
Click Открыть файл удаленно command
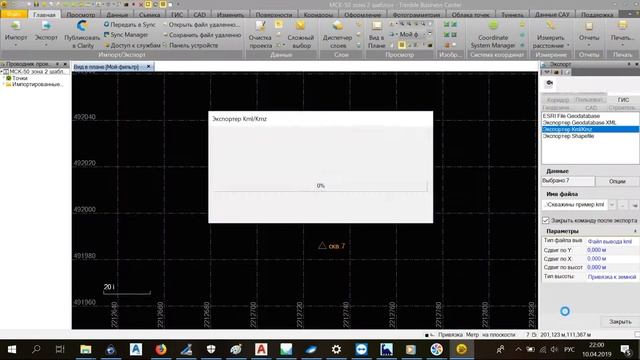point(201,24)
